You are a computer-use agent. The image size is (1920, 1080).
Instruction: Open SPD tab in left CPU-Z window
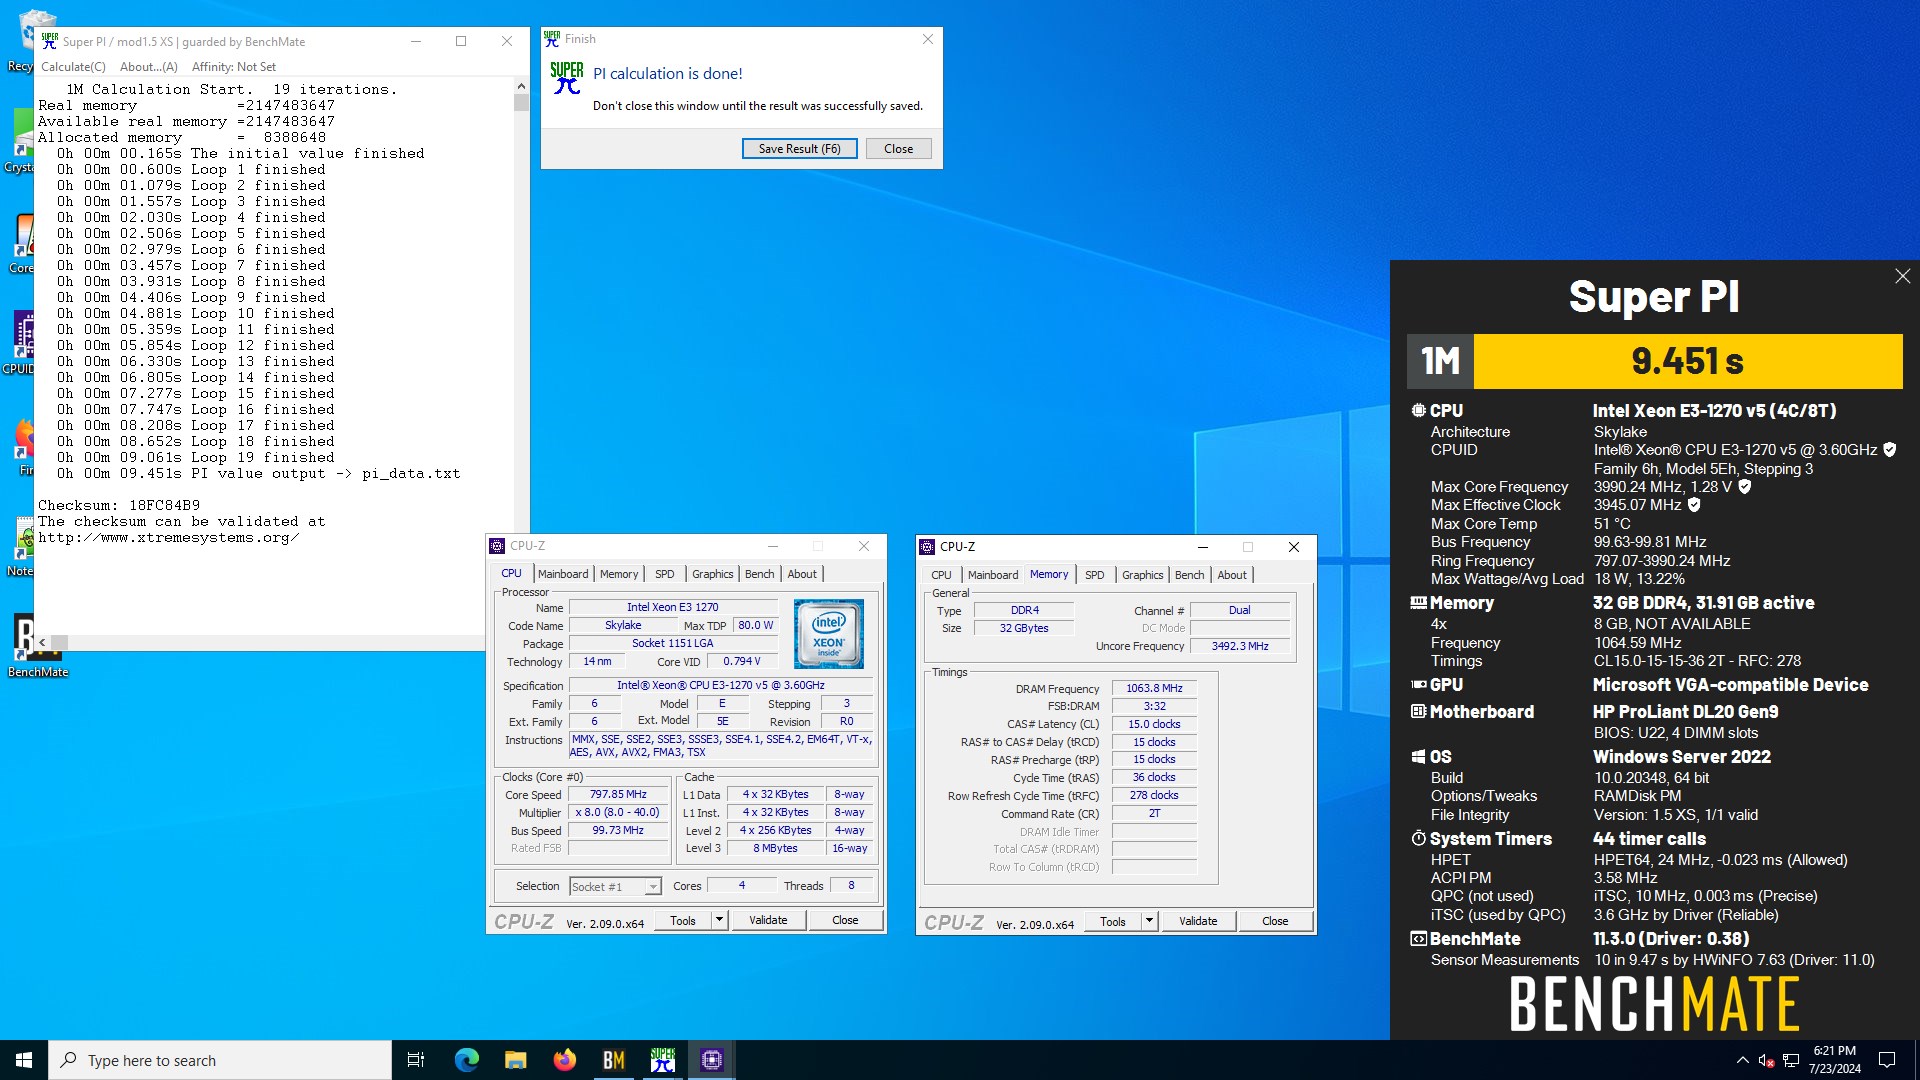664,573
